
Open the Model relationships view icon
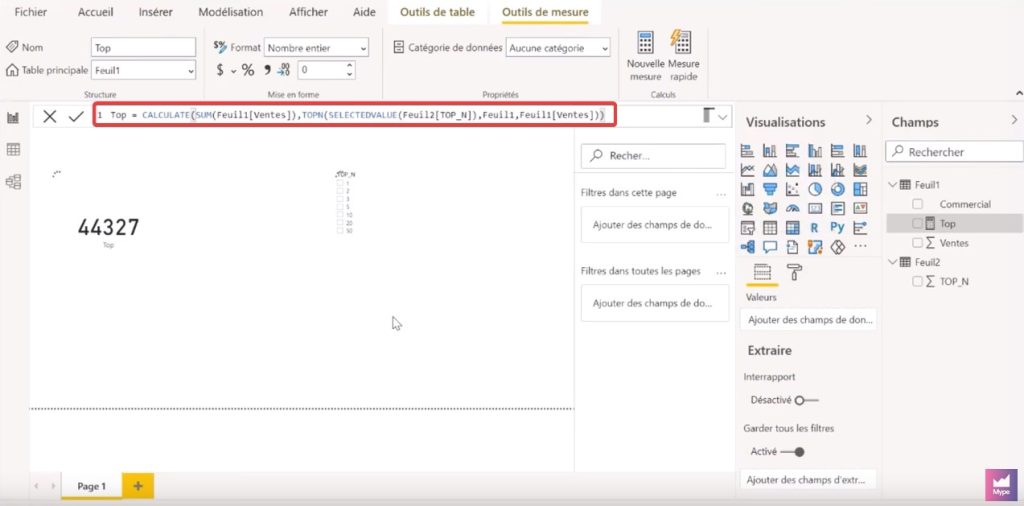click(13, 182)
